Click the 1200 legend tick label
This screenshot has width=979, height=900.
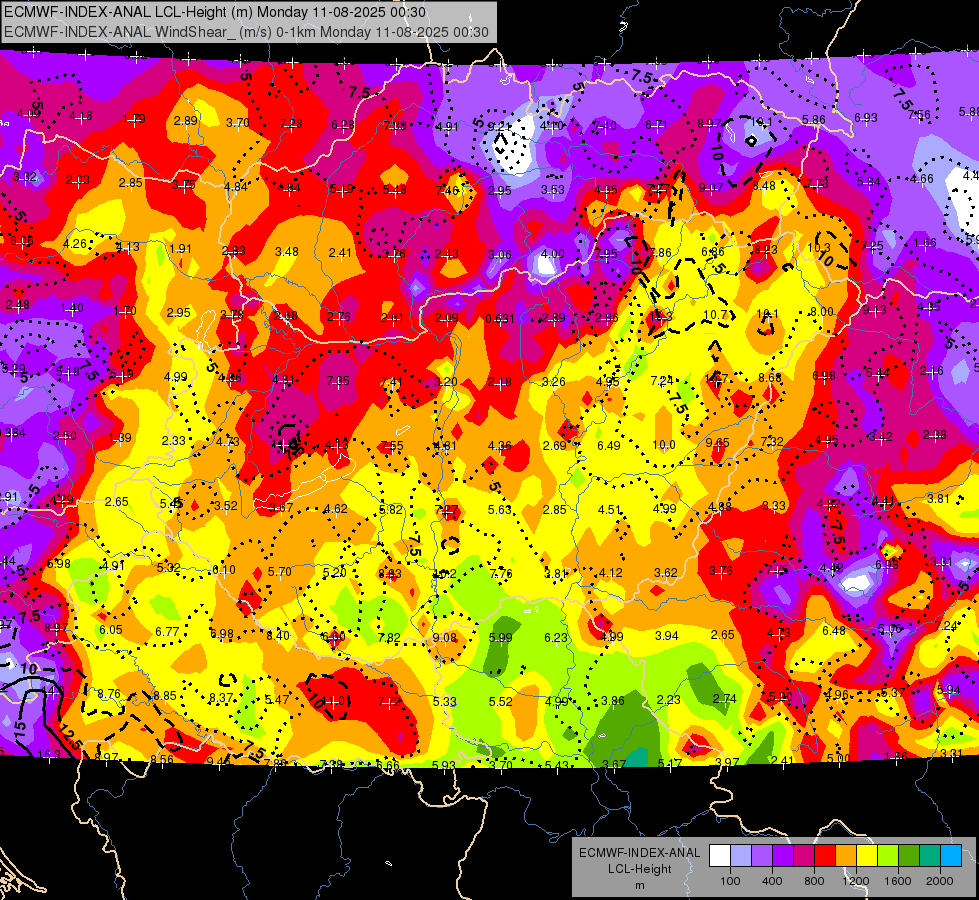tap(855, 881)
